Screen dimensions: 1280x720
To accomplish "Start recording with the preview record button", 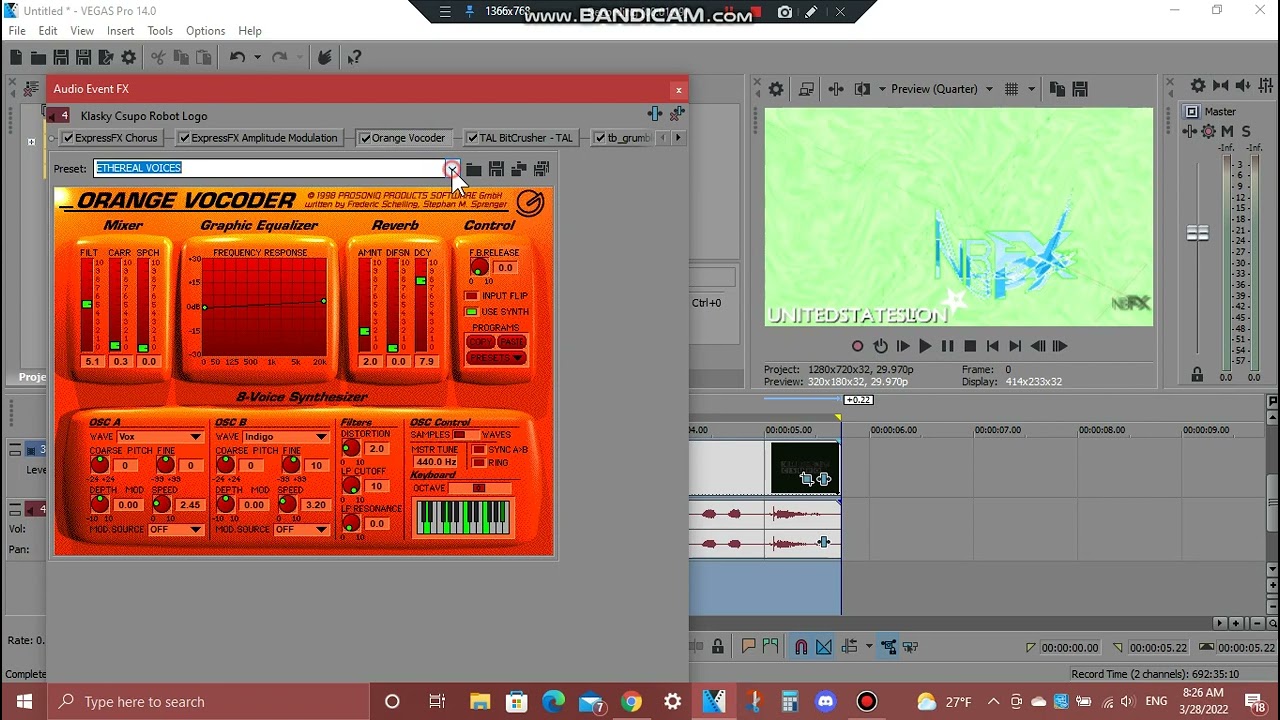I will pyautogui.click(x=857, y=346).
